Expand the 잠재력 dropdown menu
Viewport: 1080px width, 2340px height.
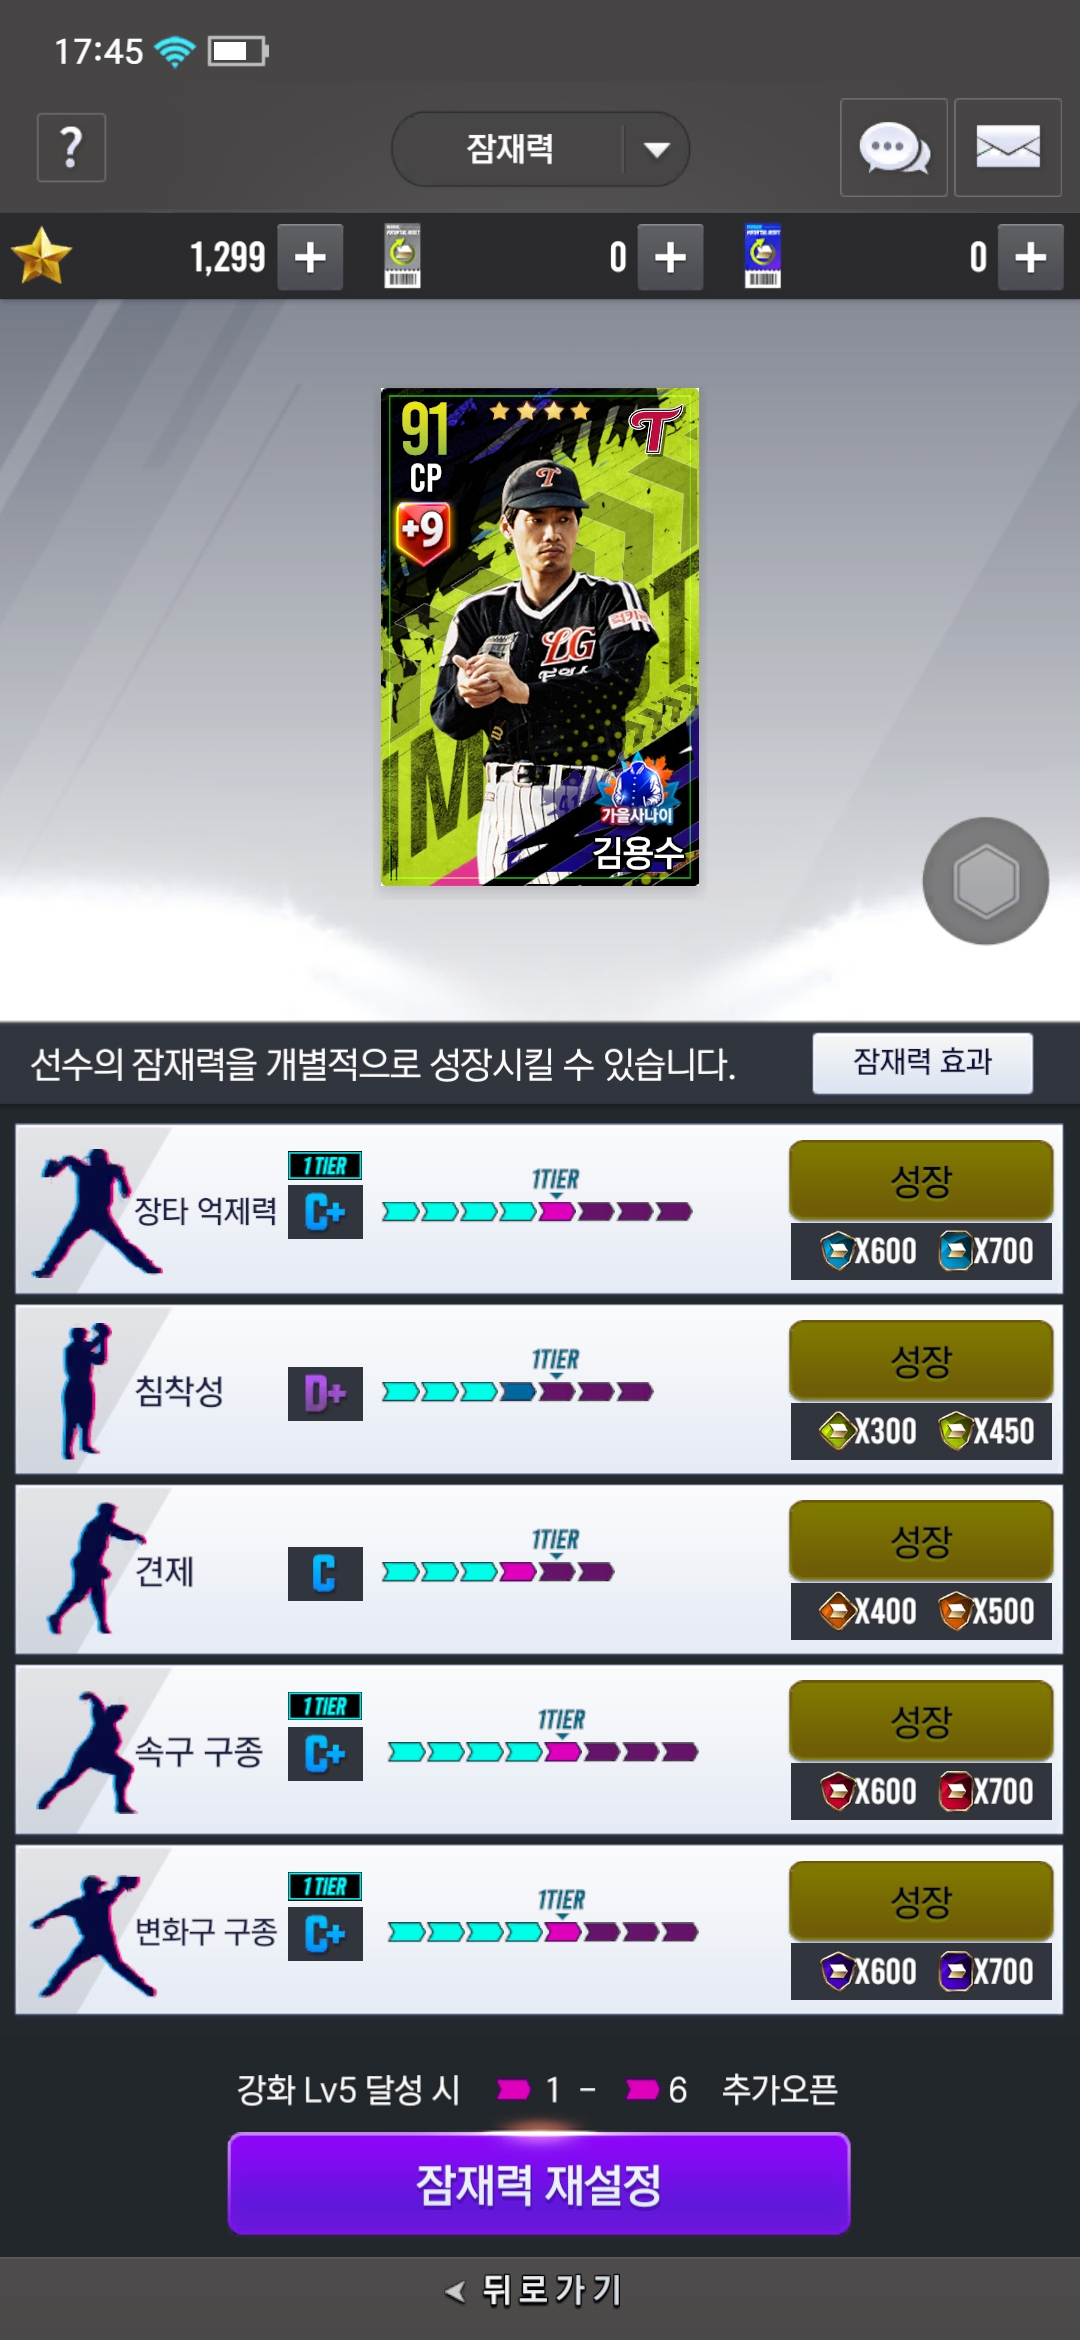pyautogui.click(x=540, y=149)
